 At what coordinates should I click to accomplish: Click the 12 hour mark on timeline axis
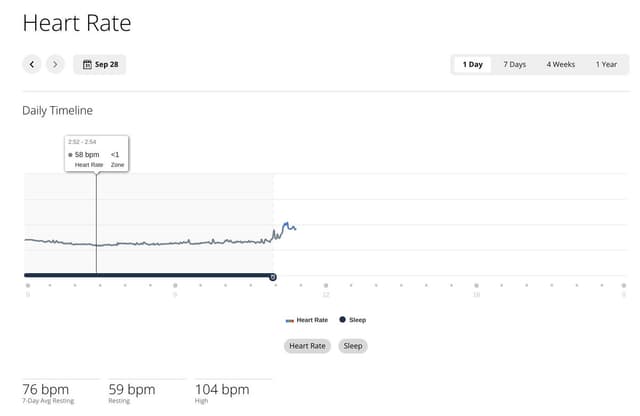click(325, 293)
